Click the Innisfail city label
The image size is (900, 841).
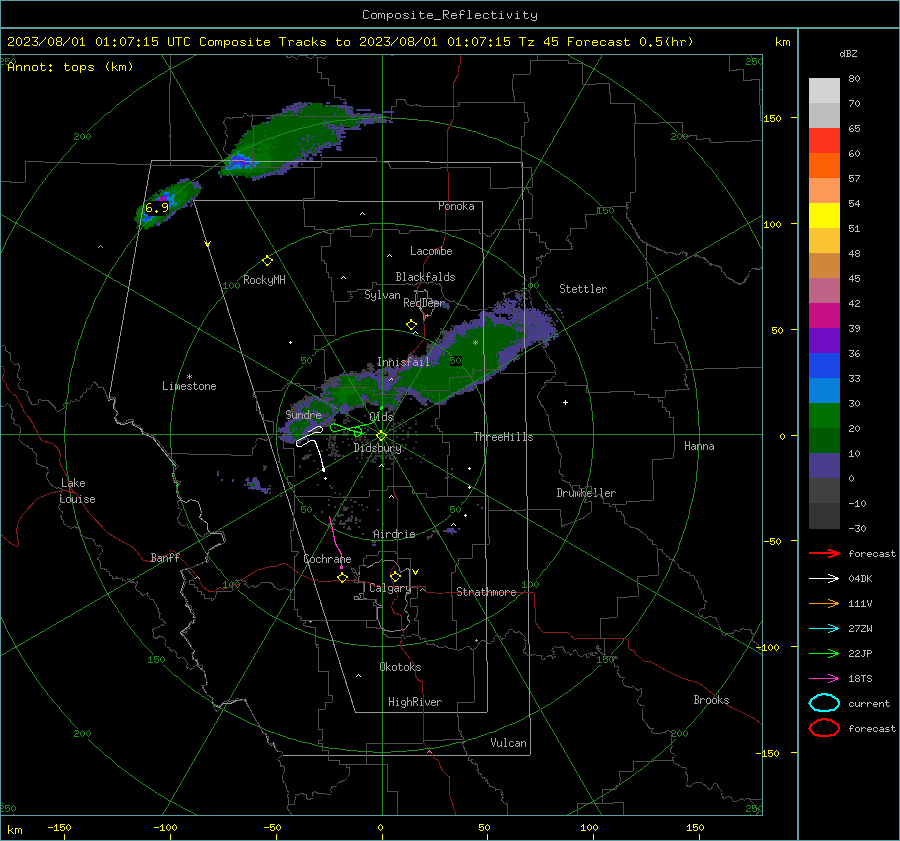pos(403,362)
